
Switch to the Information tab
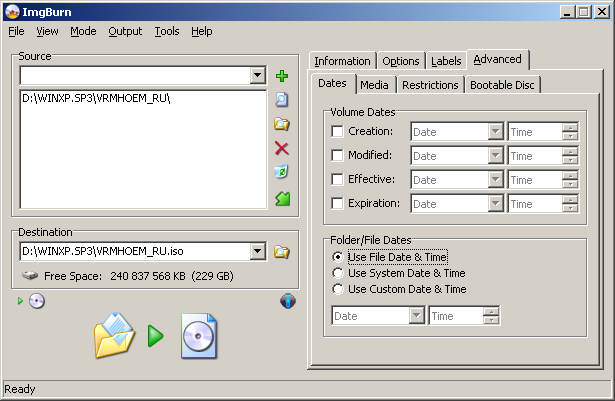tap(342, 61)
